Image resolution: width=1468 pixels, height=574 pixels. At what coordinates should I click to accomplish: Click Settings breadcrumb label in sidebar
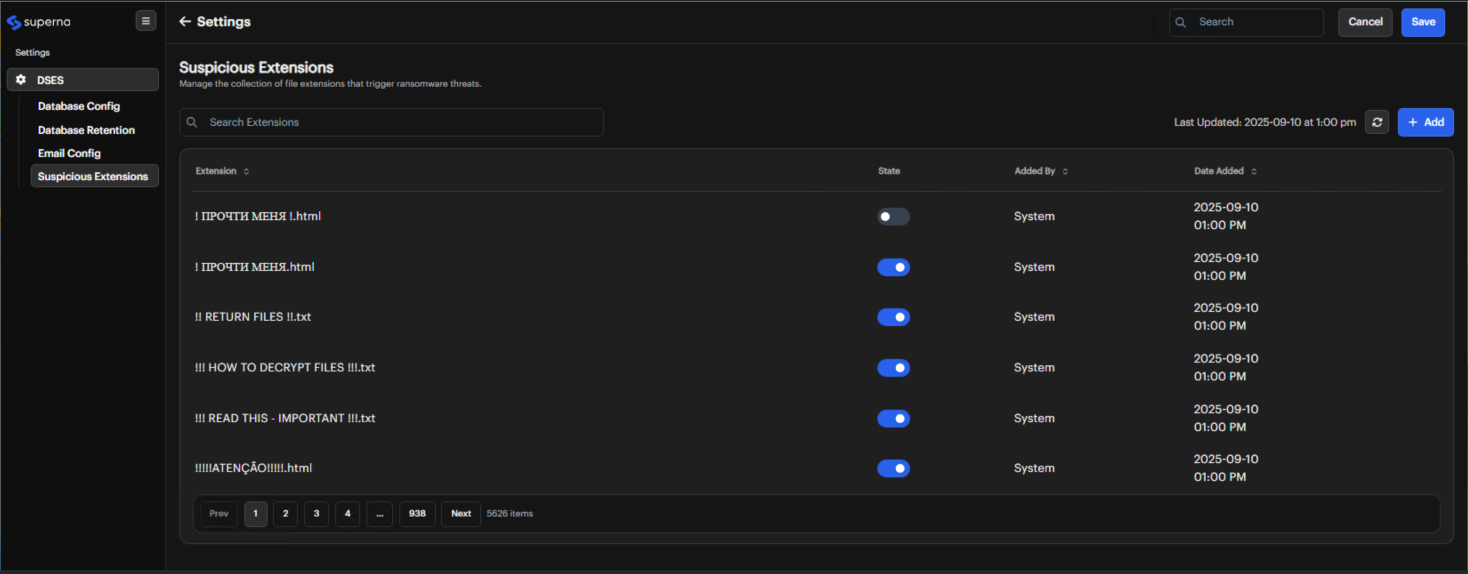click(x=32, y=52)
